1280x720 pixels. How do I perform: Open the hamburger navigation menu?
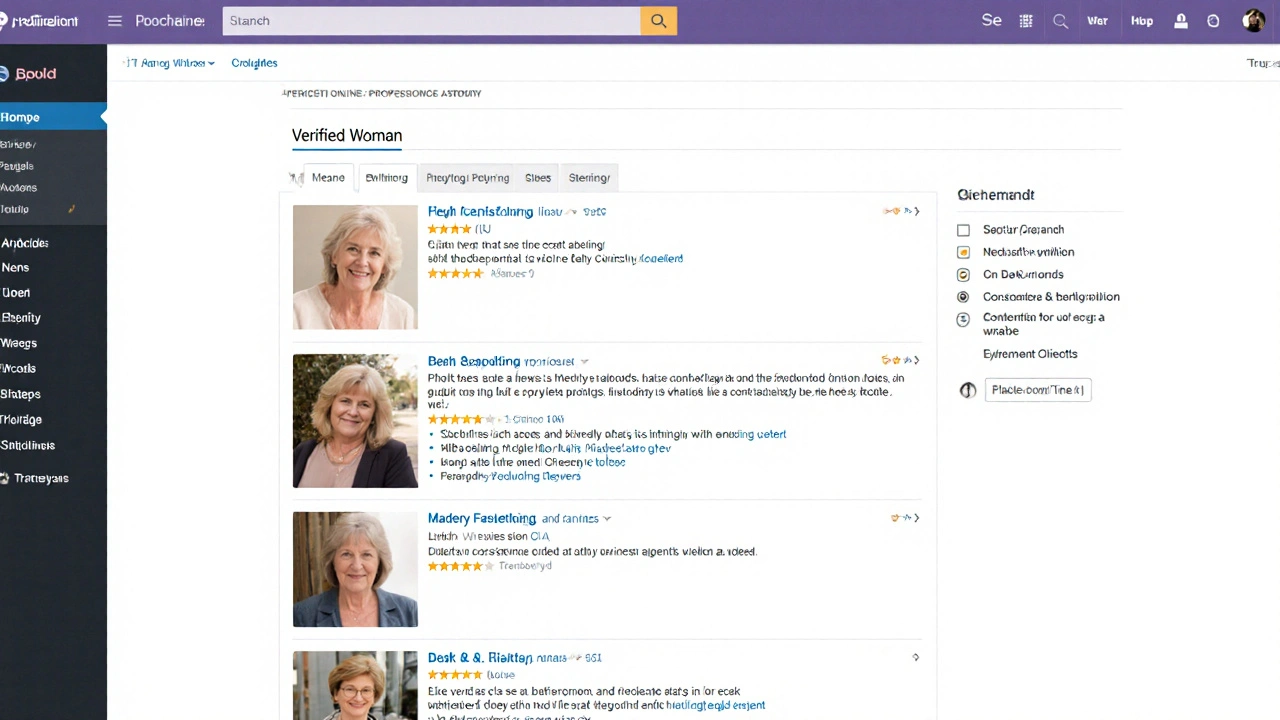coord(114,20)
